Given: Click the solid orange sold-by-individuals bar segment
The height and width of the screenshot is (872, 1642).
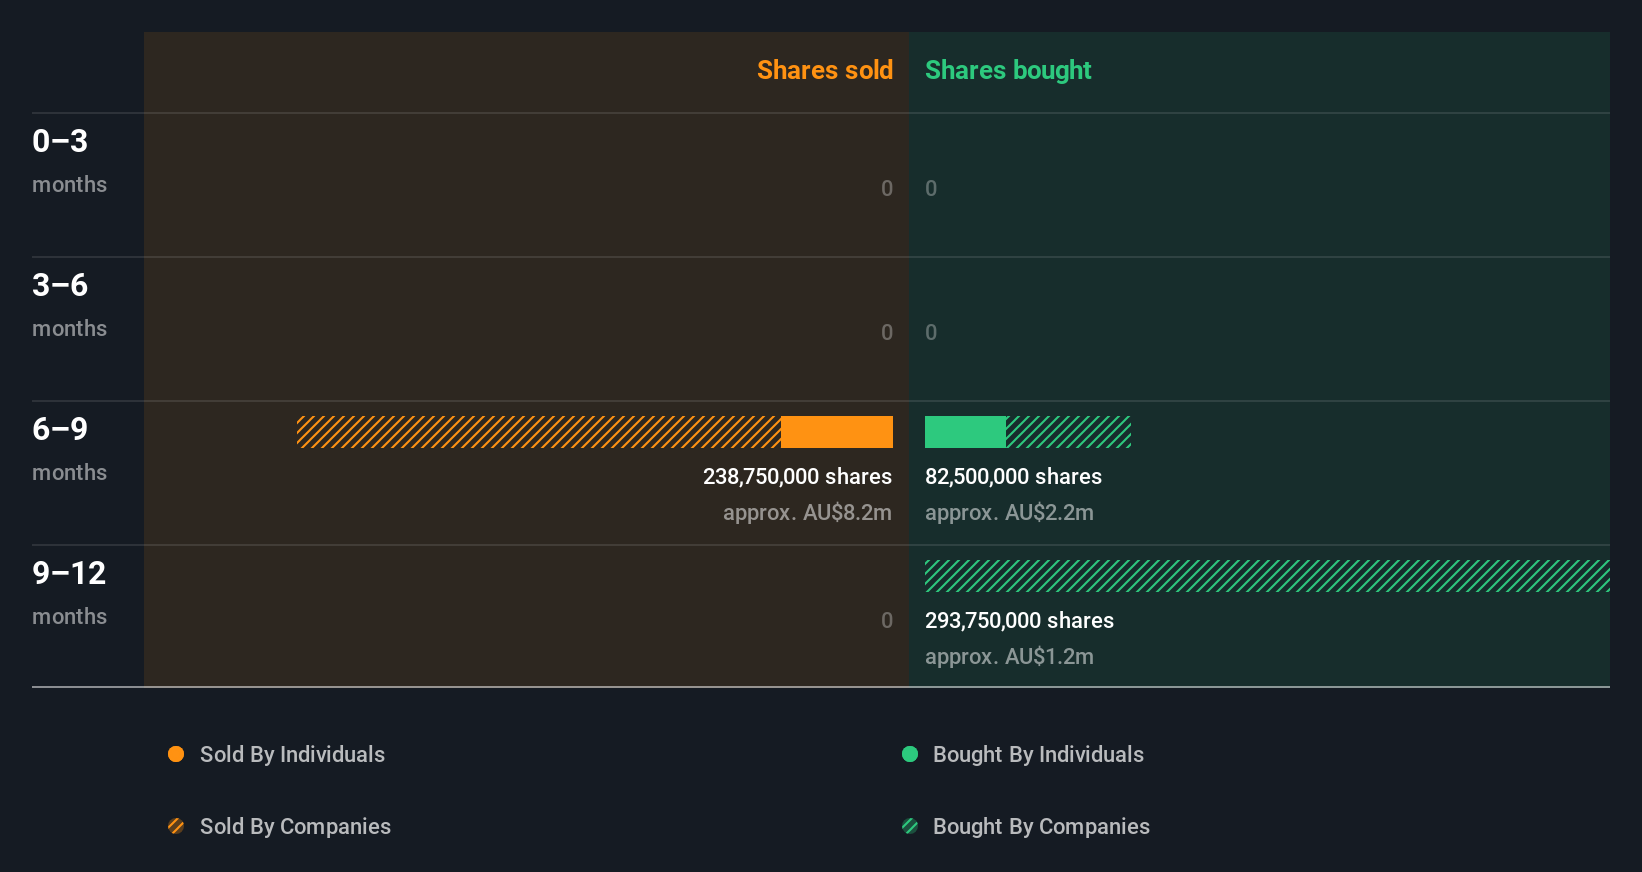Looking at the screenshot, I should (837, 432).
